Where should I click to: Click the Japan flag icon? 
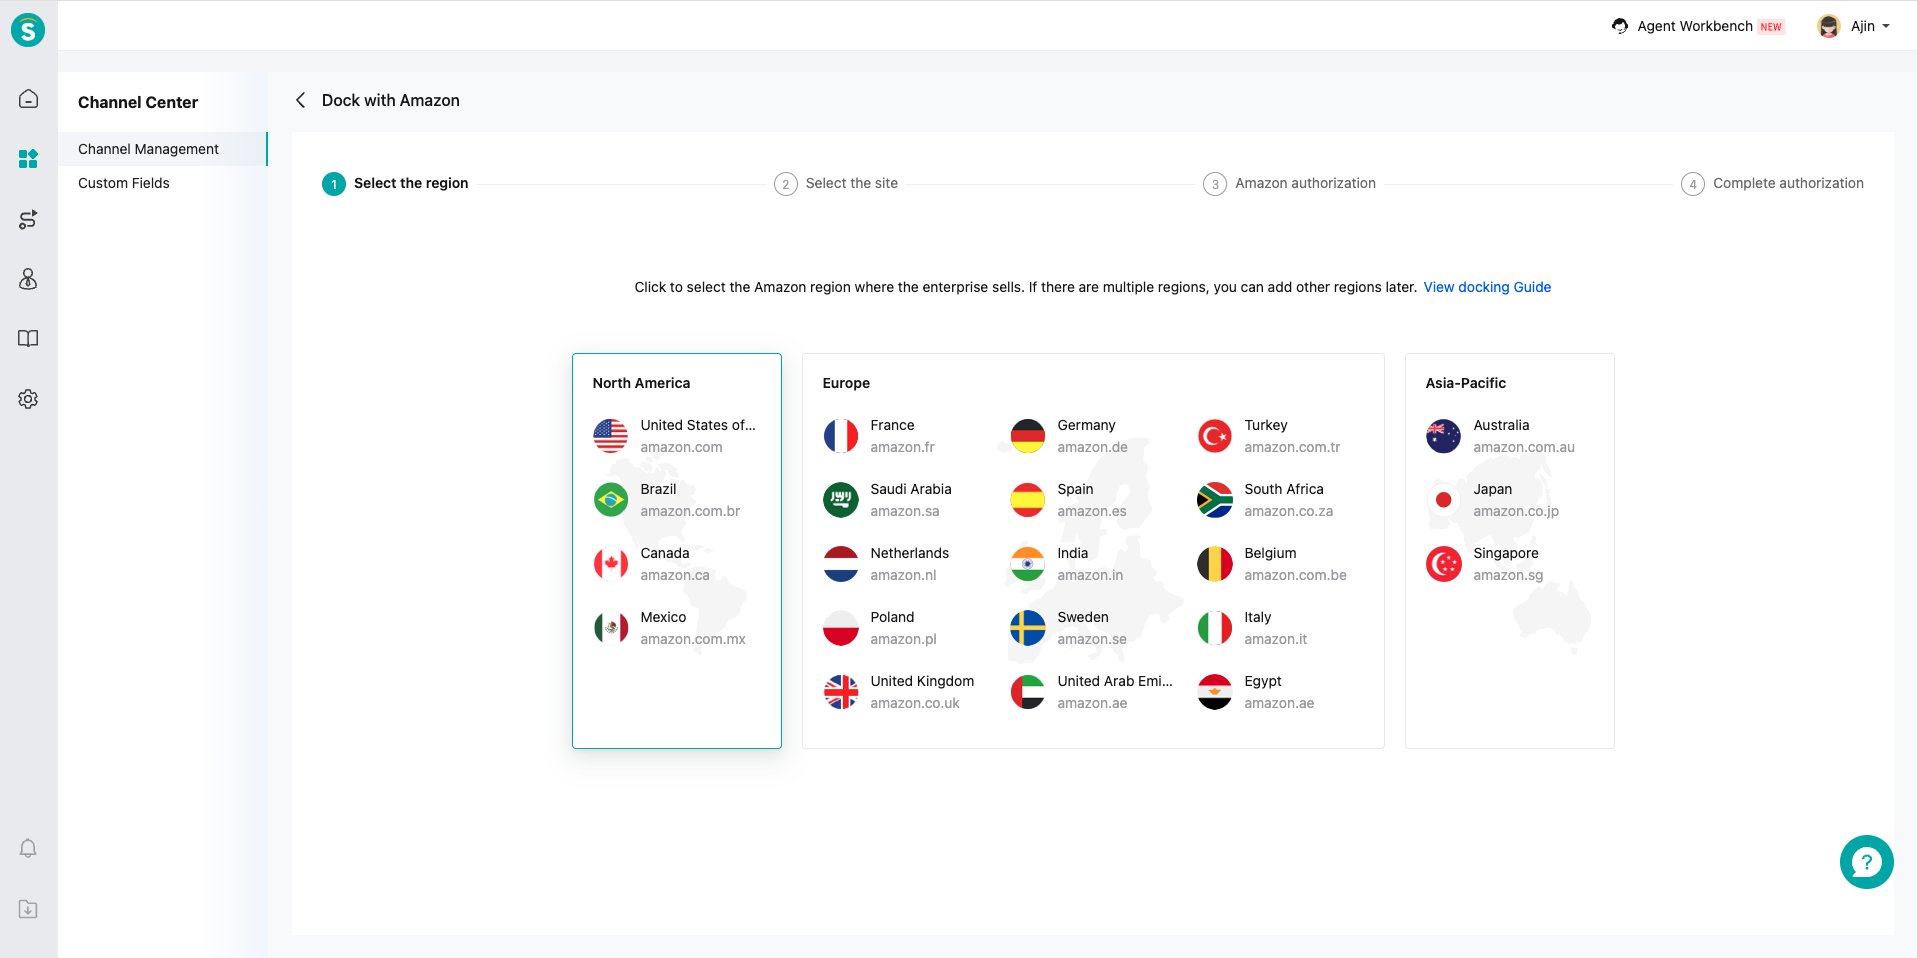click(x=1444, y=500)
